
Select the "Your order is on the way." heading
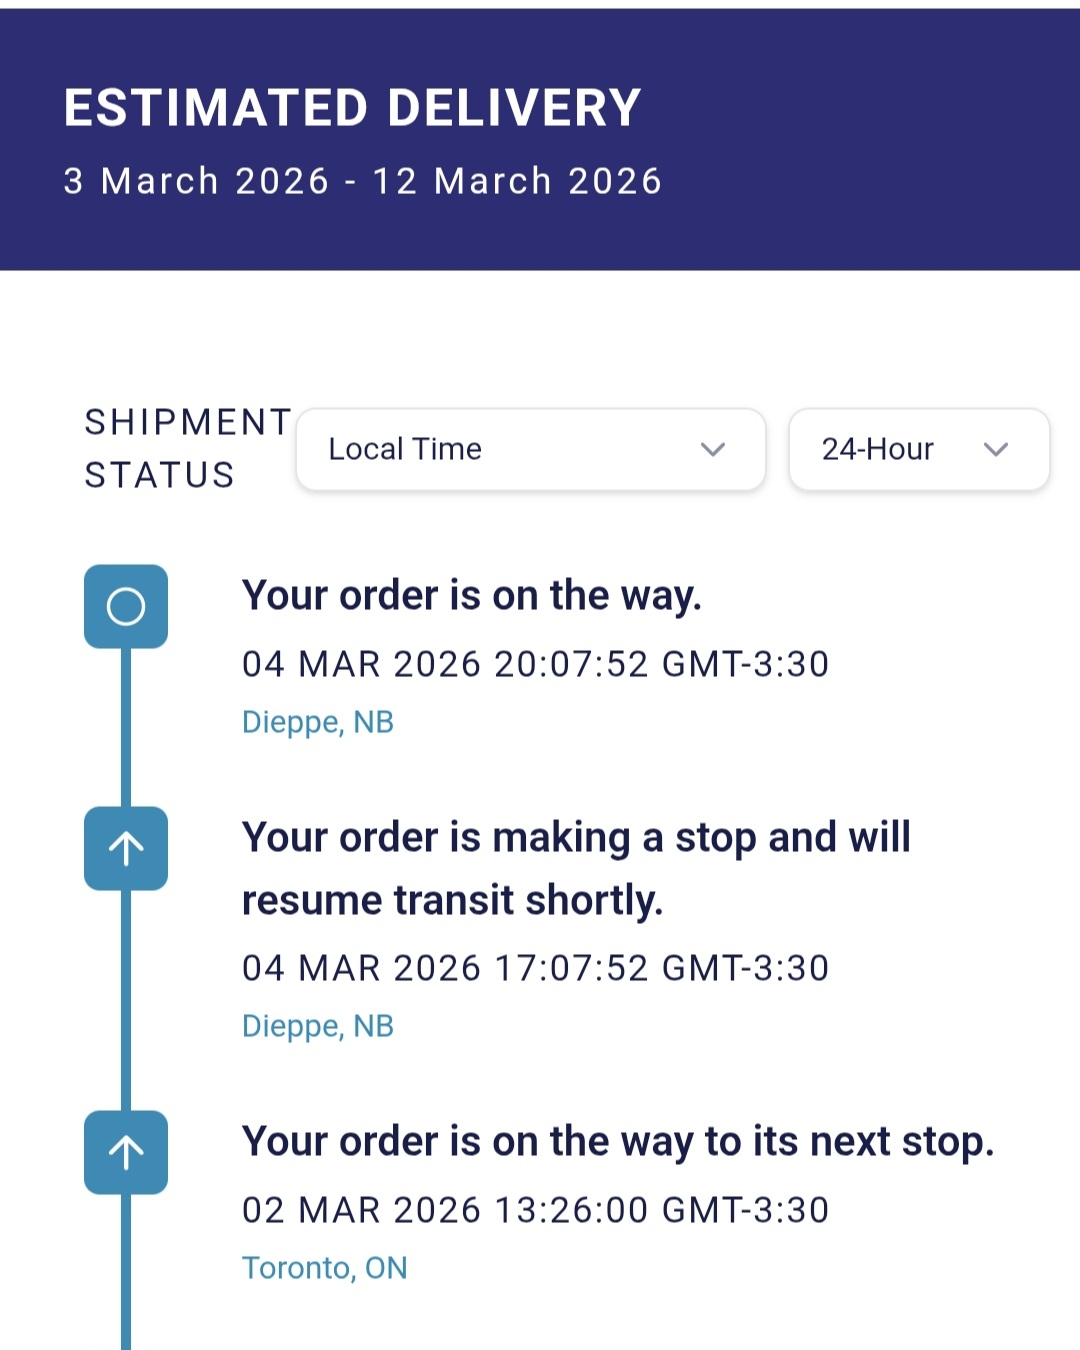coord(472,596)
